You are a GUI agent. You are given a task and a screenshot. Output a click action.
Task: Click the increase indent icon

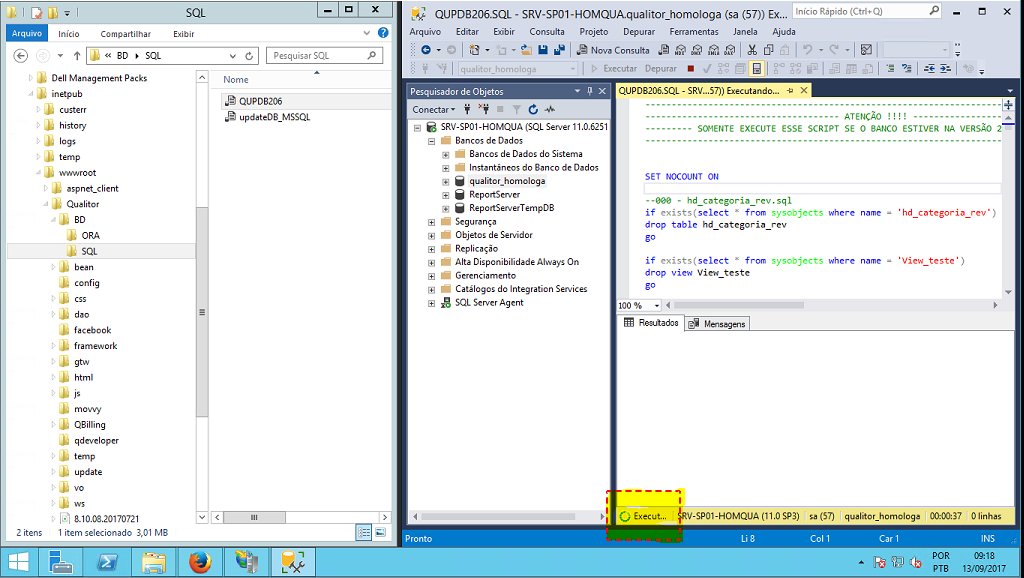pos(945,68)
